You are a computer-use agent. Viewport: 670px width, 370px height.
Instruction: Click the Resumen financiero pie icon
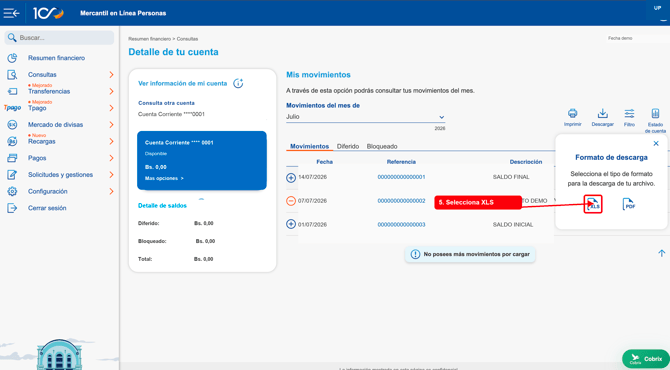(12, 58)
